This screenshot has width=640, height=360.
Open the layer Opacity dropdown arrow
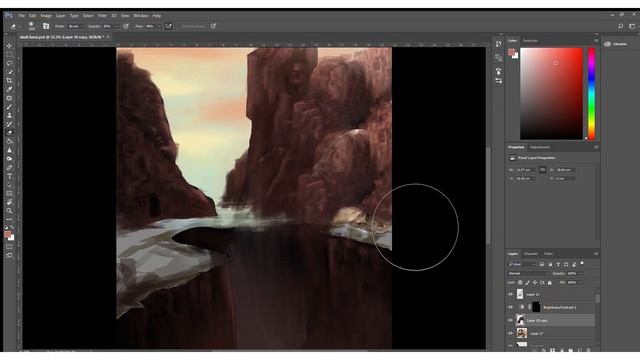pos(581,273)
